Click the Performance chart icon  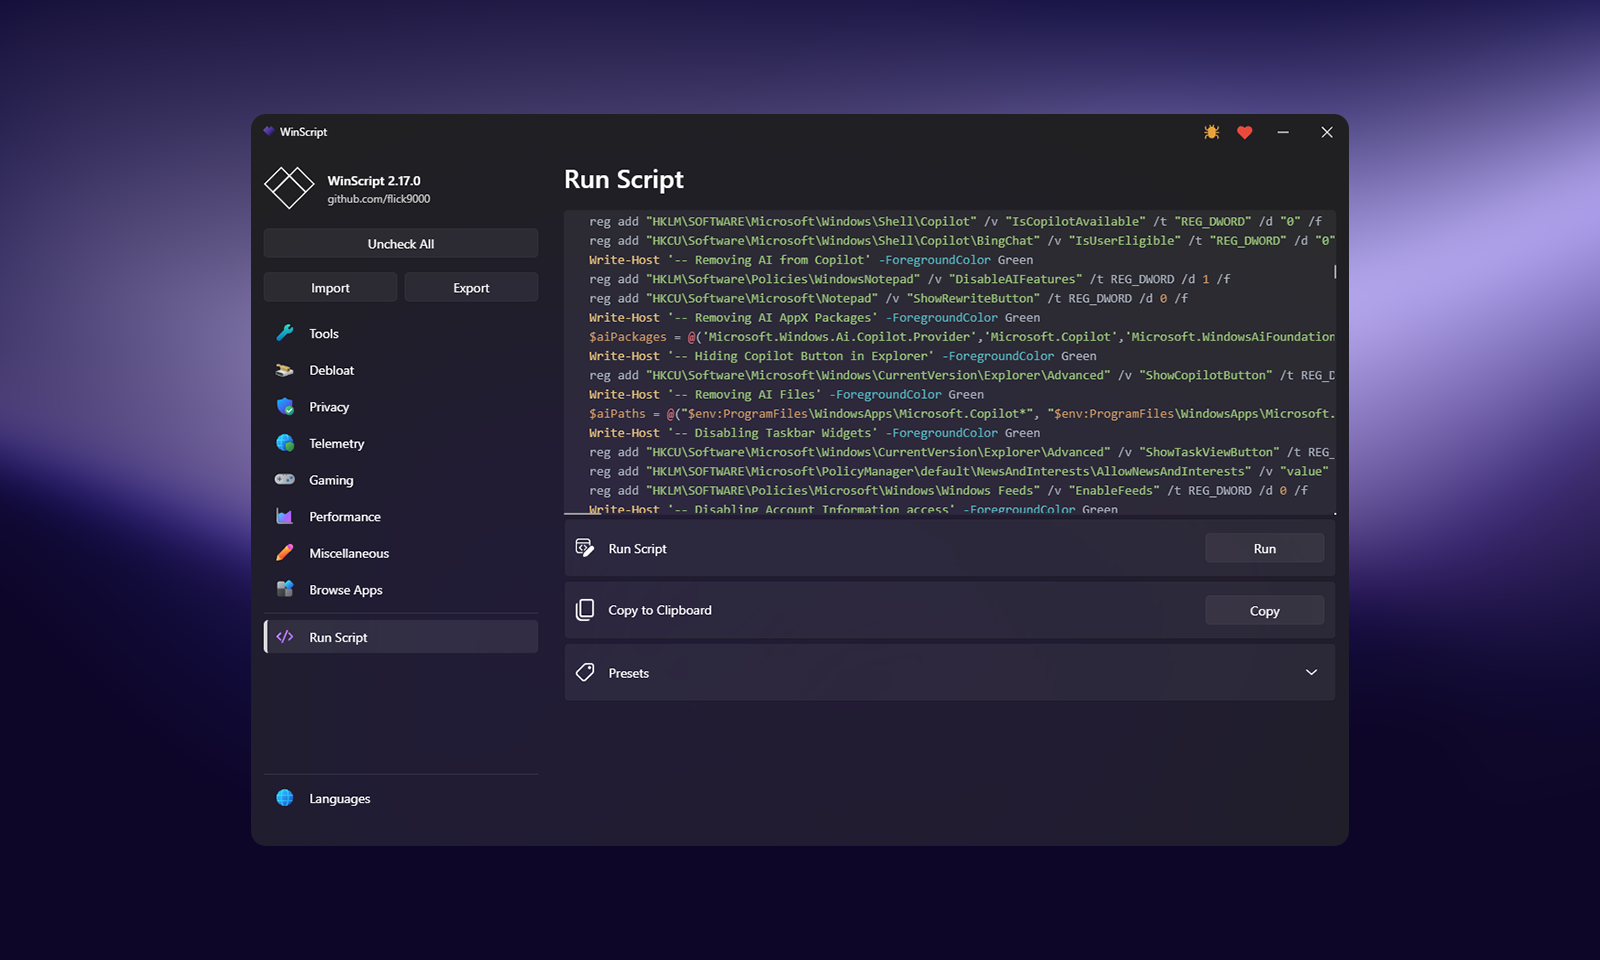pyautogui.click(x=285, y=516)
